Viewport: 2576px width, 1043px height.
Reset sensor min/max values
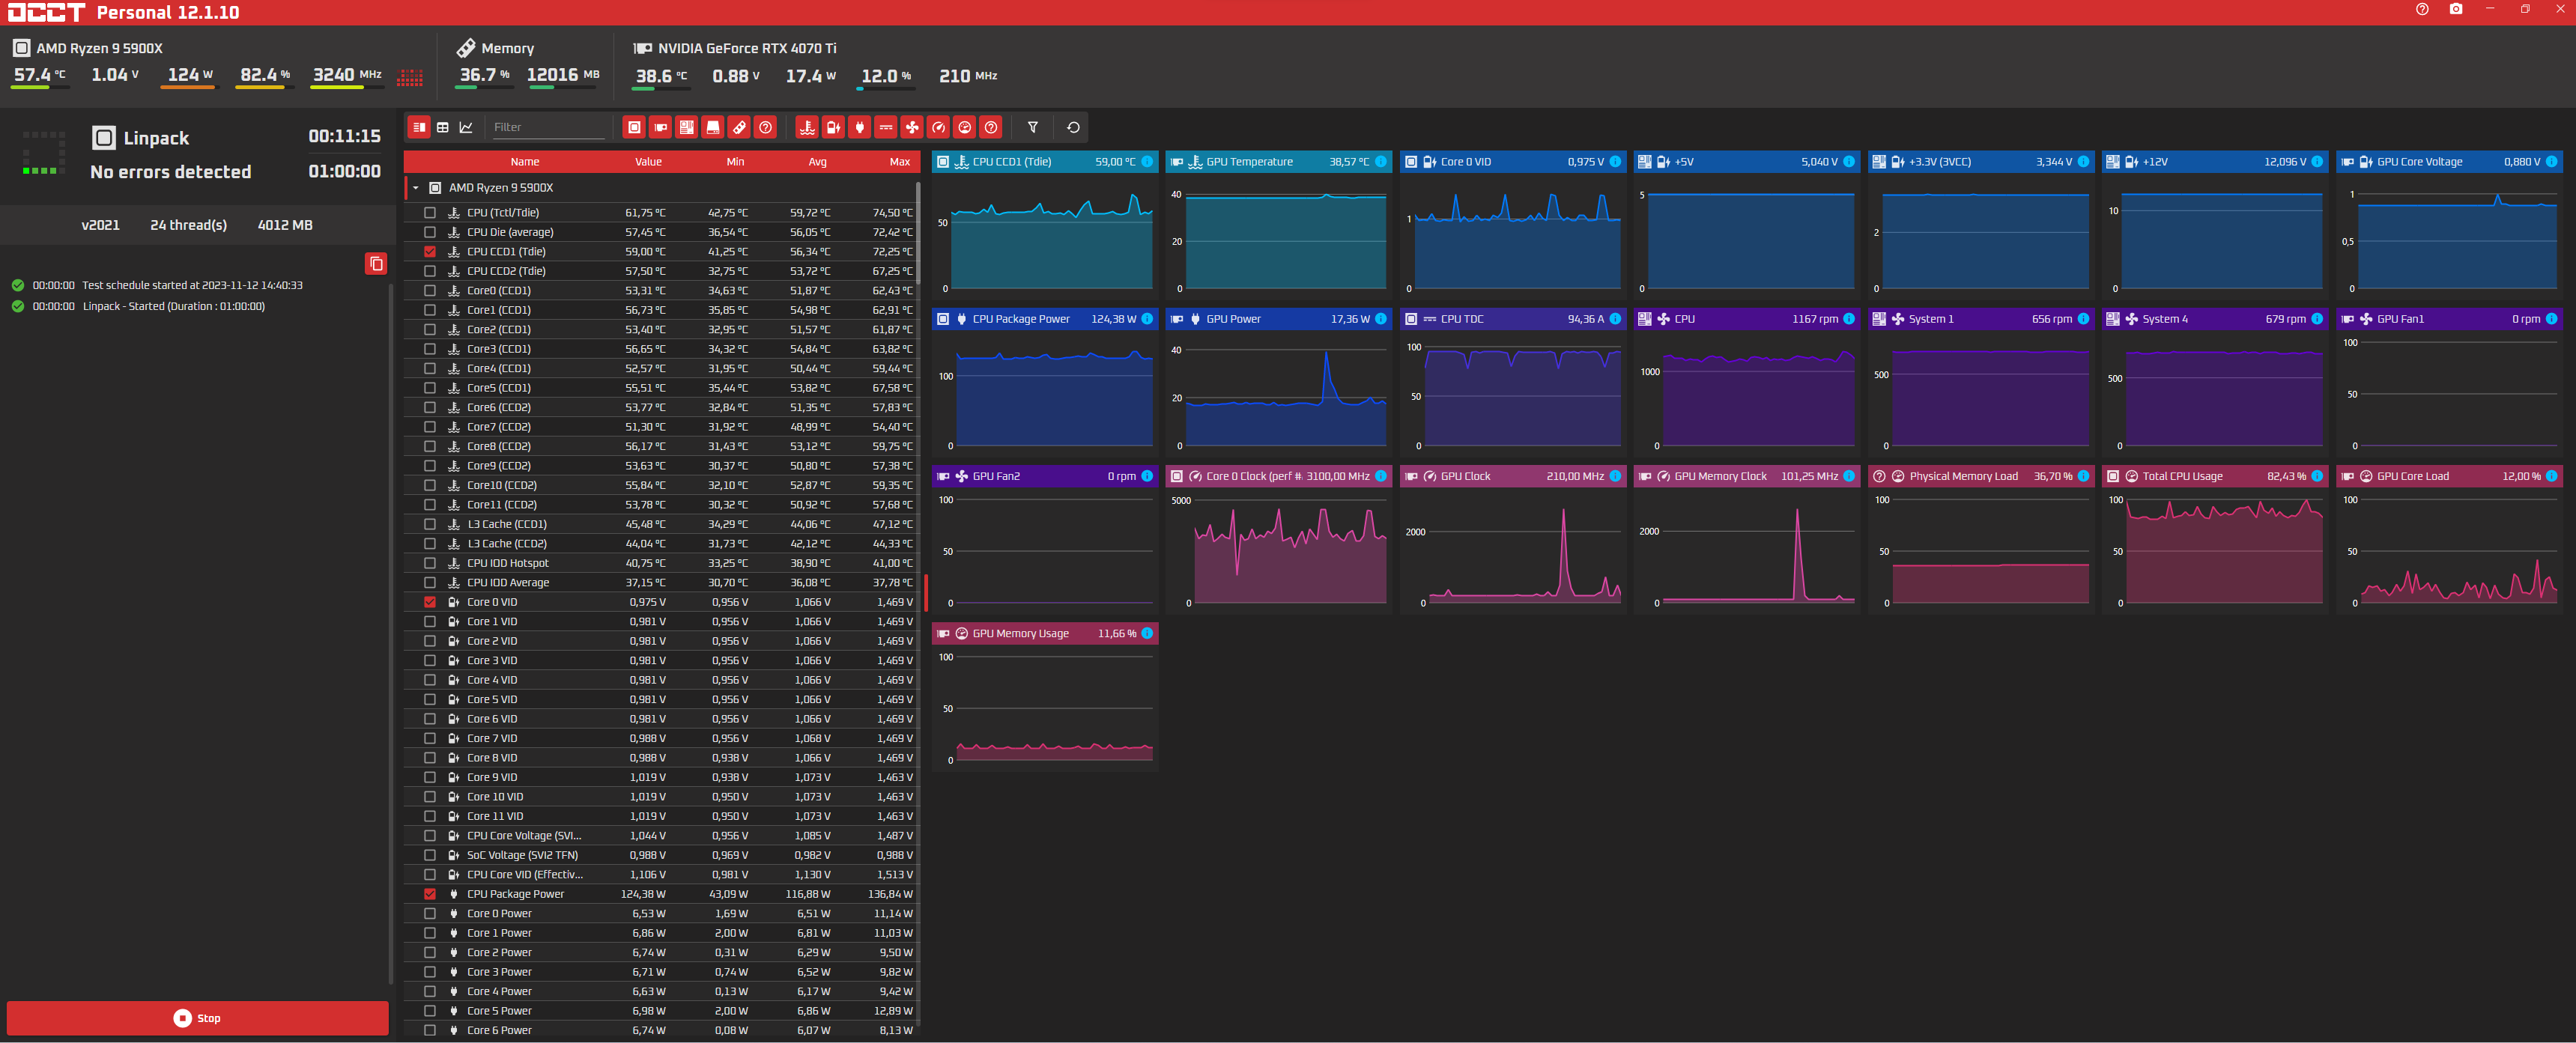(x=1073, y=127)
